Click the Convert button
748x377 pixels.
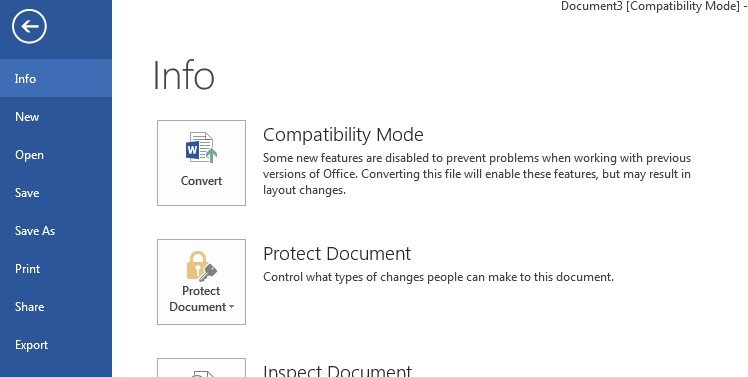pyautogui.click(x=201, y=163)
